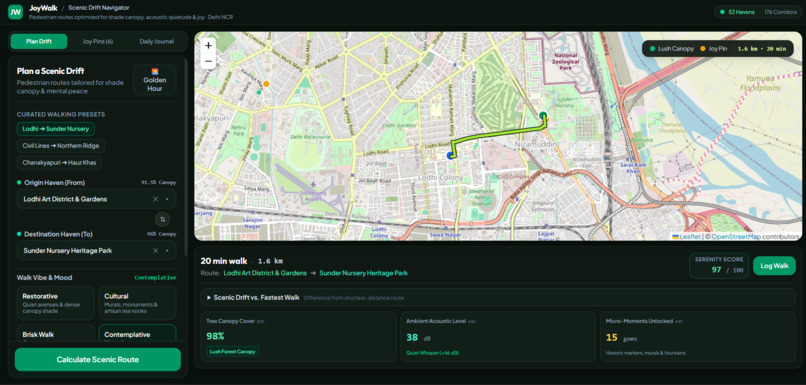Click the 1.6 km · 20 min legend text
Image resolution: width=806 pixels, height=385 pixels.
click(x=762, y=49)
